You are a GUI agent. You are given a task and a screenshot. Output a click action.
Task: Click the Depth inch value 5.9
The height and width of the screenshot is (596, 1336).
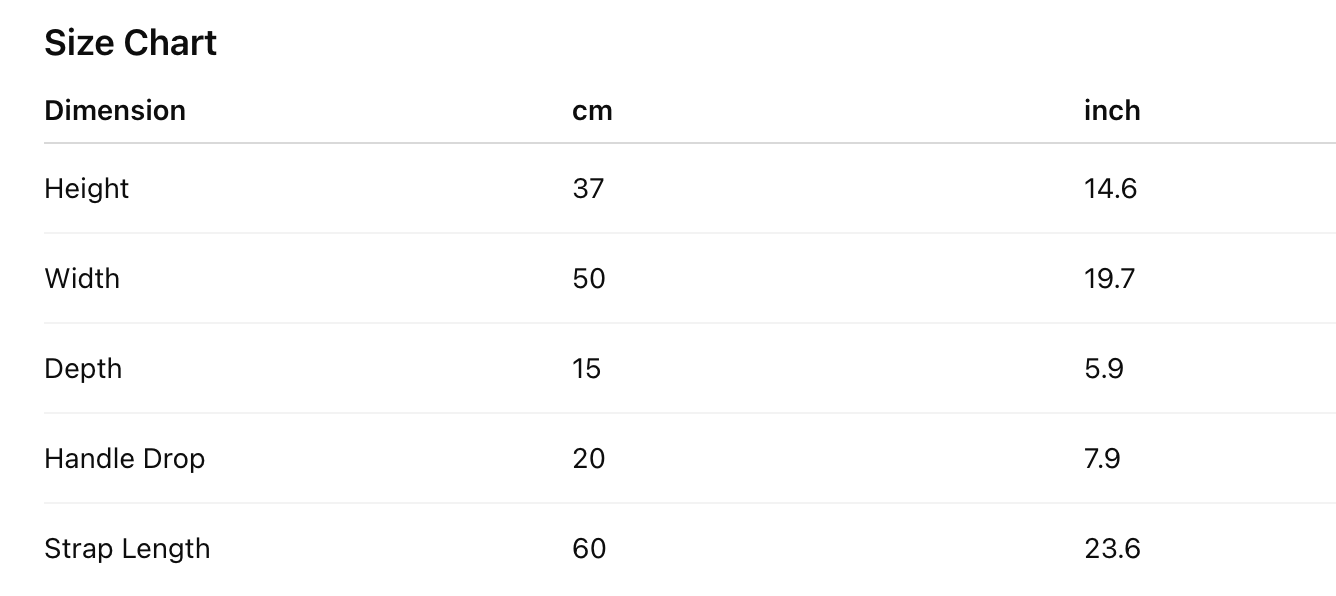(x=1104, y=368)
